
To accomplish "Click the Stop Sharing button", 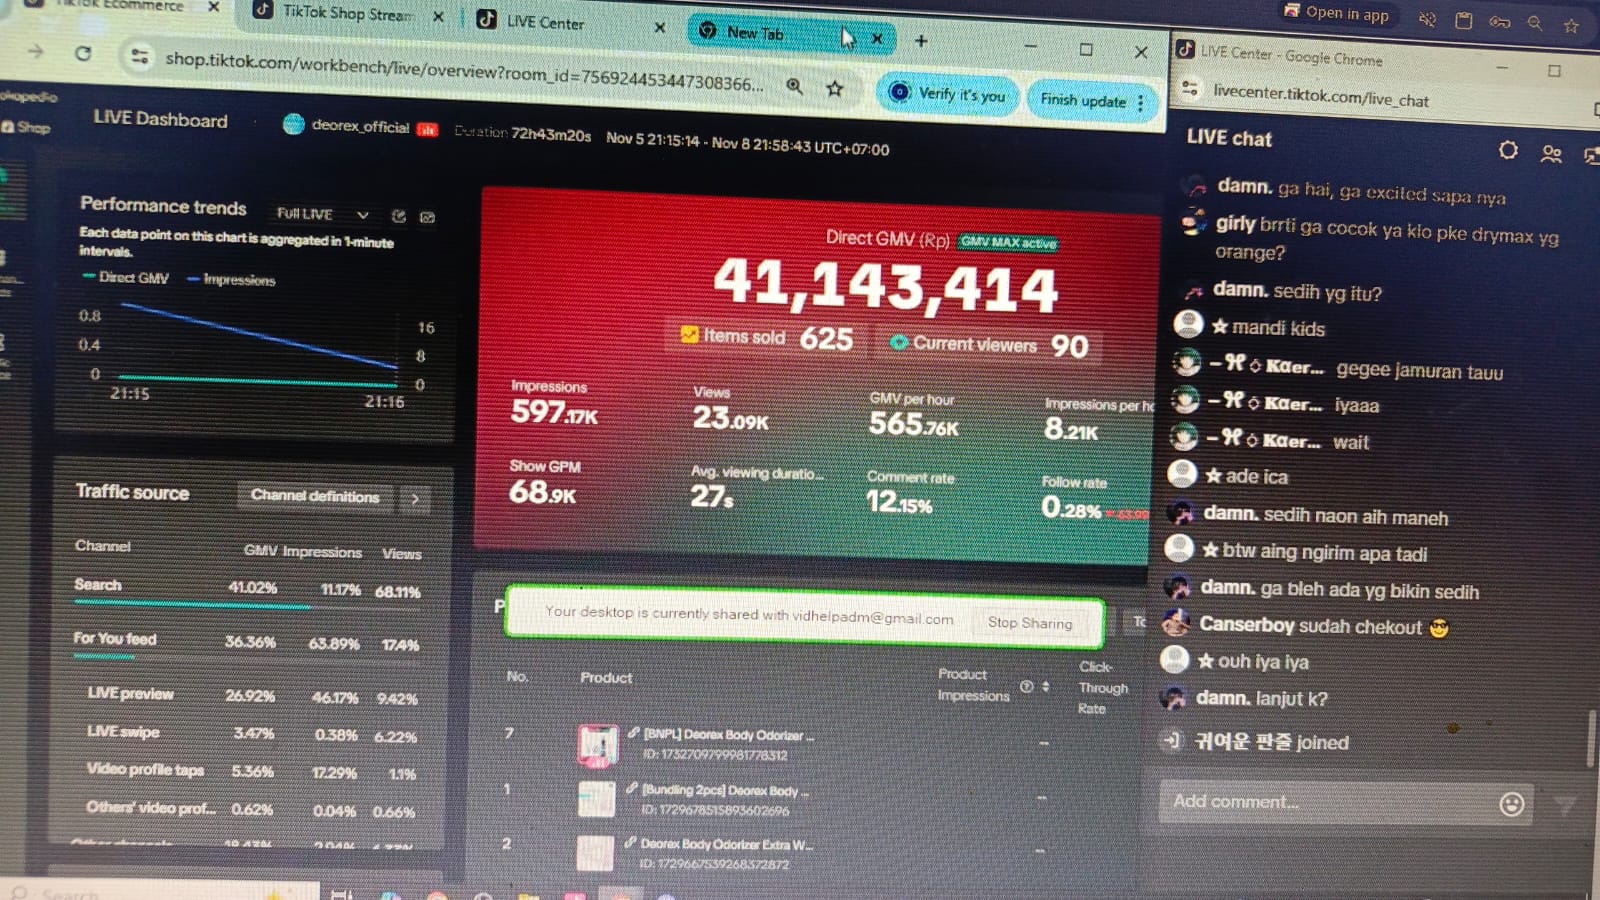I will [x=1031, y=623].
